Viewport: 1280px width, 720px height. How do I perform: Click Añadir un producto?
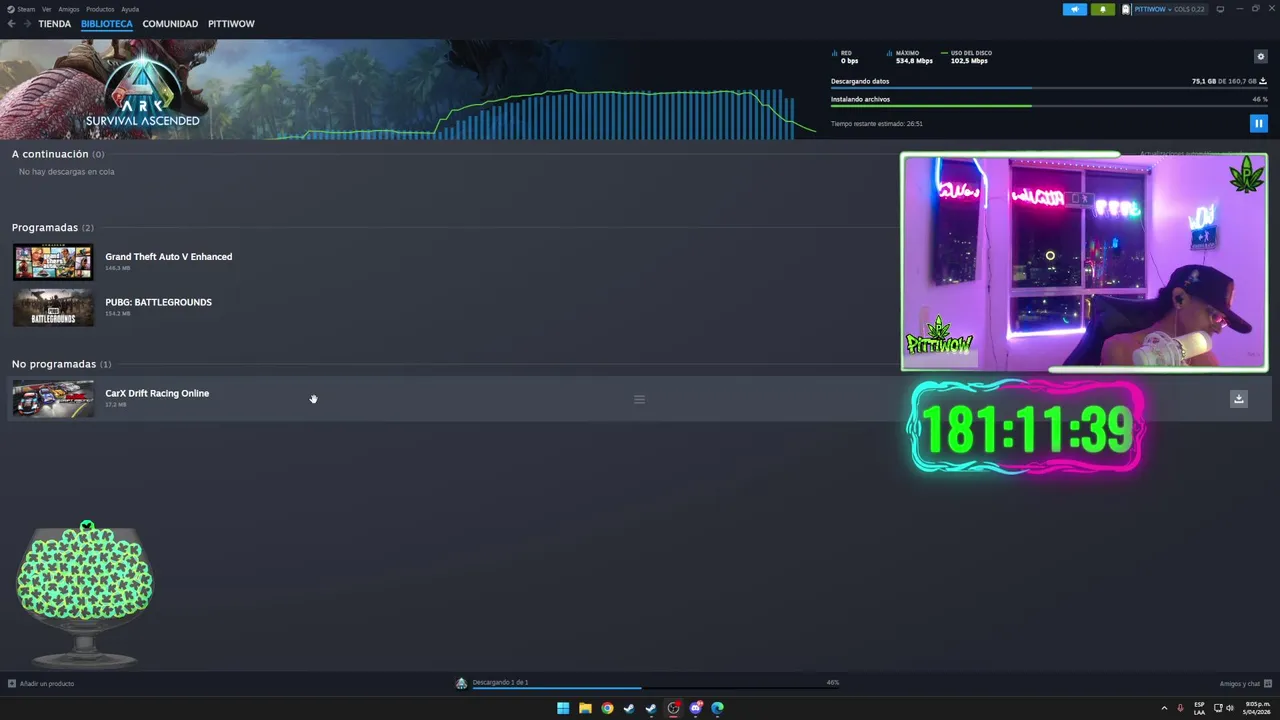click(41, 683)
